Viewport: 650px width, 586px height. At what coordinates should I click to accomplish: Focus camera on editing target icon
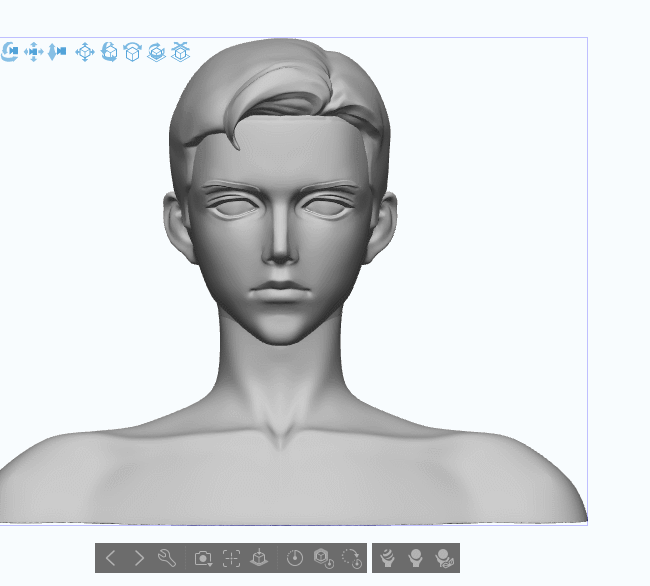pyautogui.click(x=231, y=558)
